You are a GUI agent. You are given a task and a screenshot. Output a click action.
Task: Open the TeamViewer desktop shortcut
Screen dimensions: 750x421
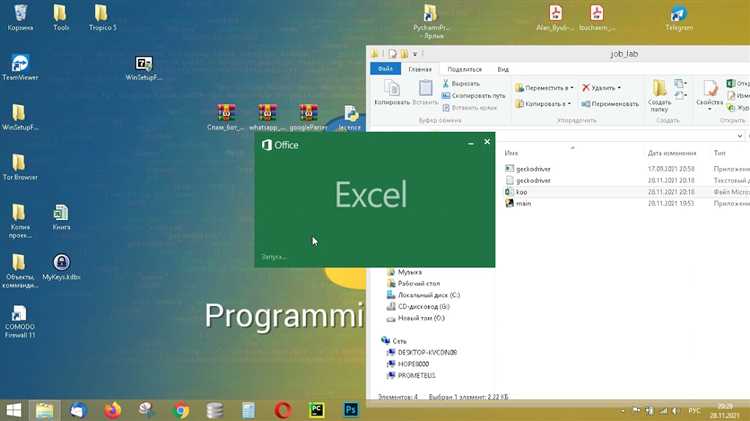pos(20,67)
